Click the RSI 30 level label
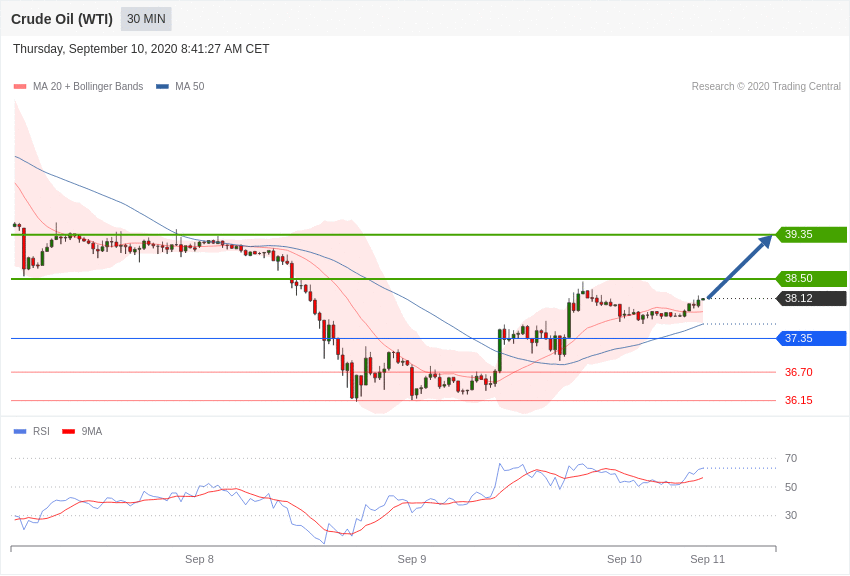Image resolution: width=850 pixels, height=576 pixels. coord(791,515)
